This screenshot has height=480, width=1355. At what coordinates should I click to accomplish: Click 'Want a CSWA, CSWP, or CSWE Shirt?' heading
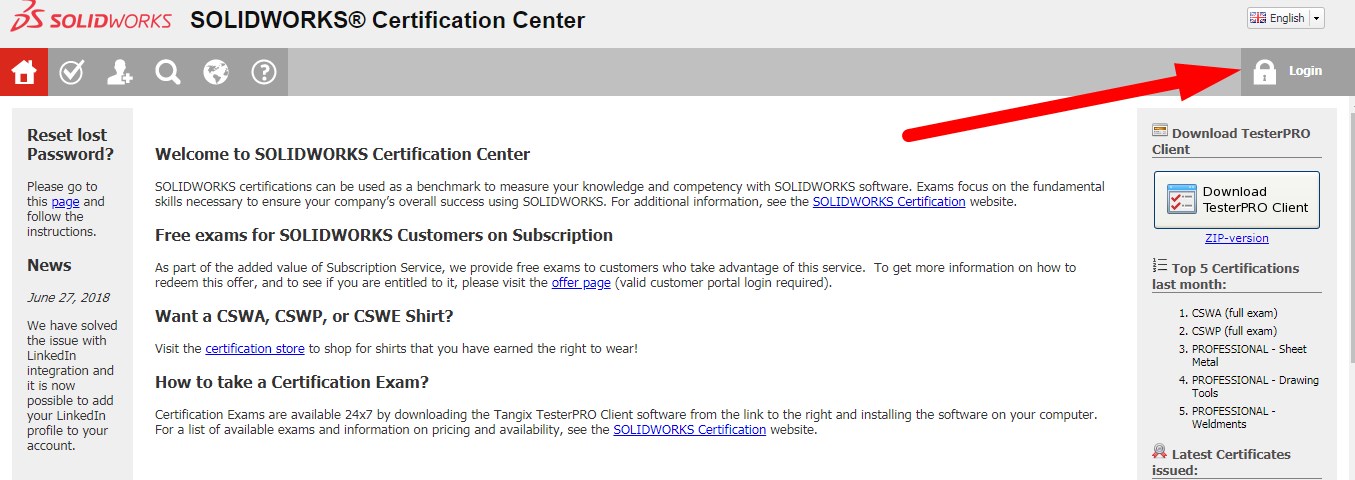pyautogui.click(x=304, y=316)
